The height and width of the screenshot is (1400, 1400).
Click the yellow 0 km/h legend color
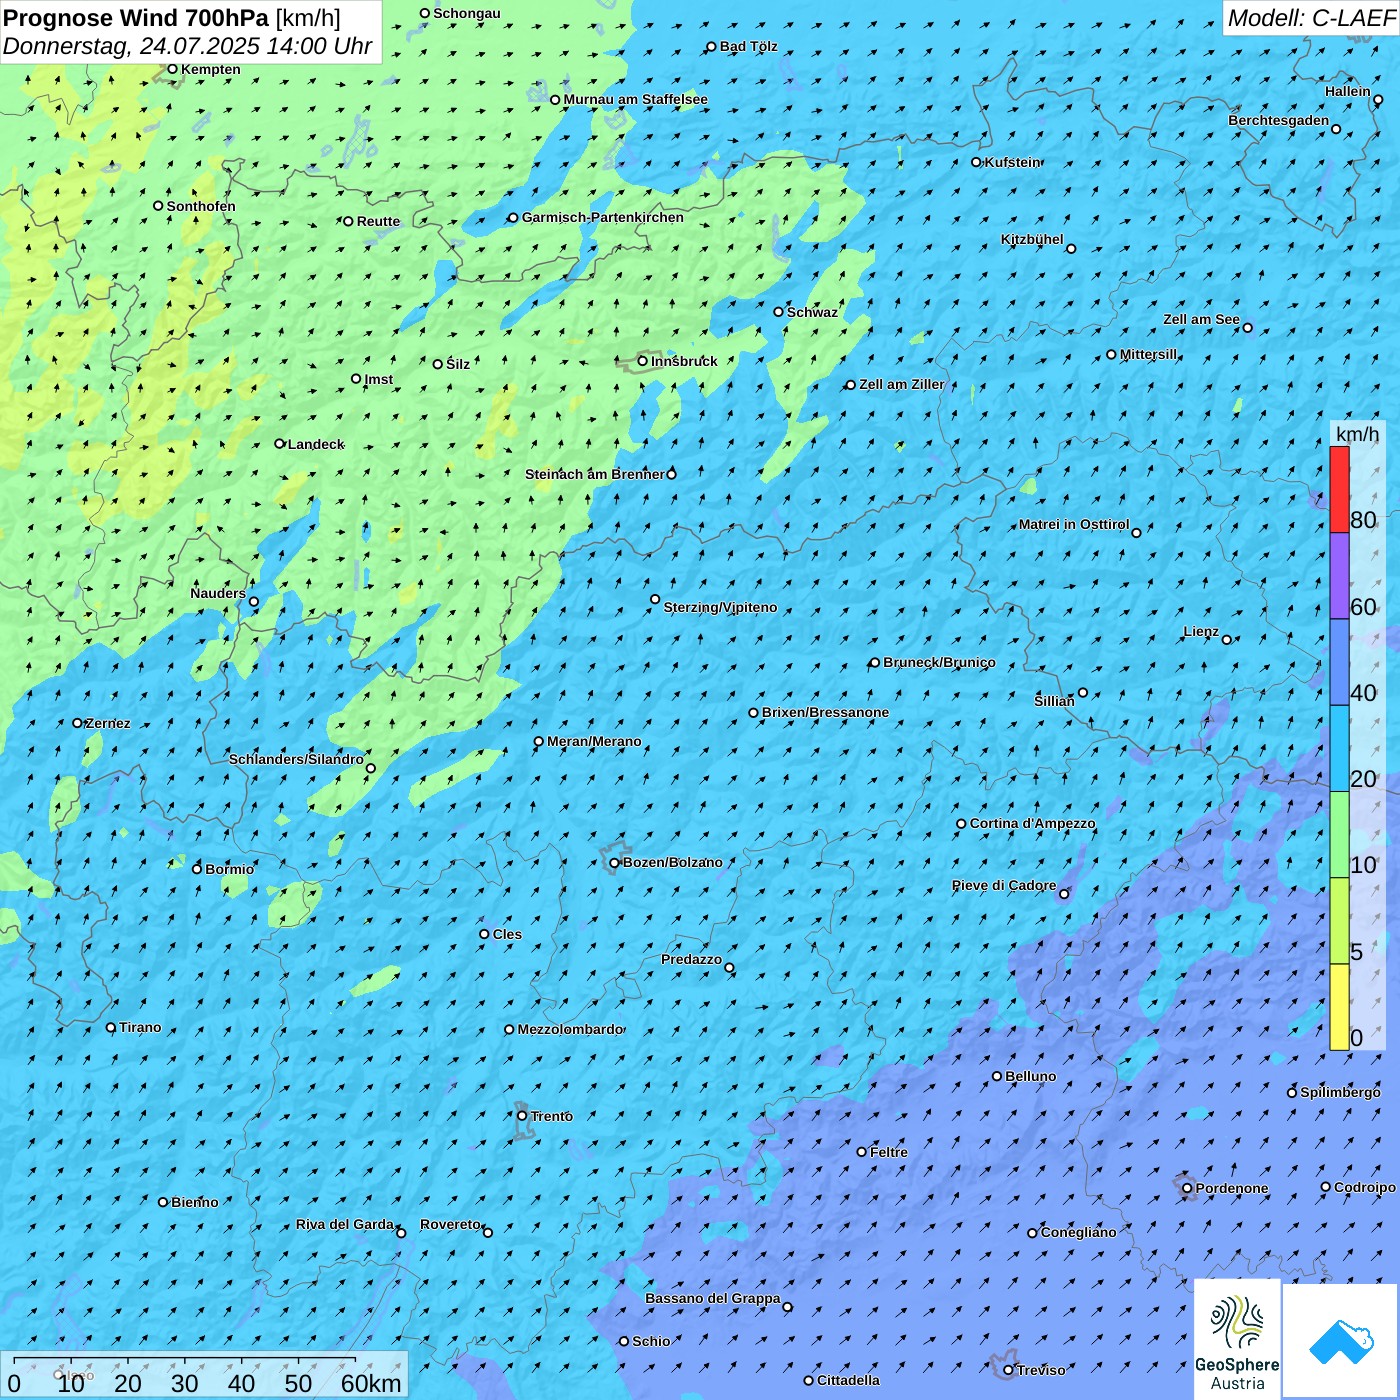(x=1339, y=1007)
